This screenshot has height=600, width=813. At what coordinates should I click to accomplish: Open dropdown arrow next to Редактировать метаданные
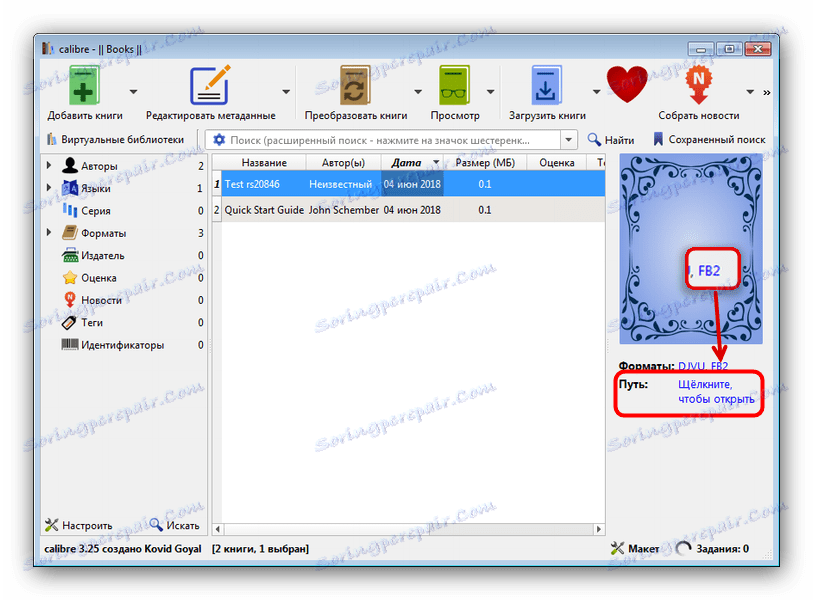(286, 92)
